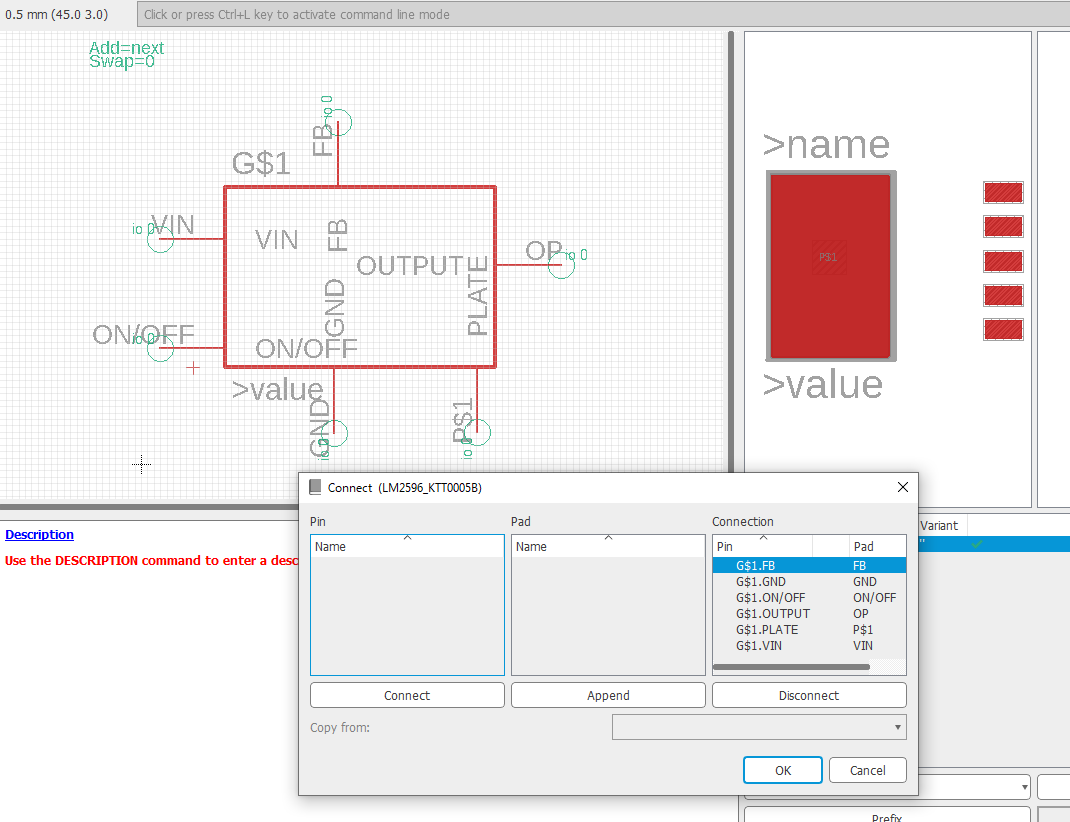Click the large P$1 pad in package preview
This screenshot has width=1070, height=822.
tap(829, 265)
